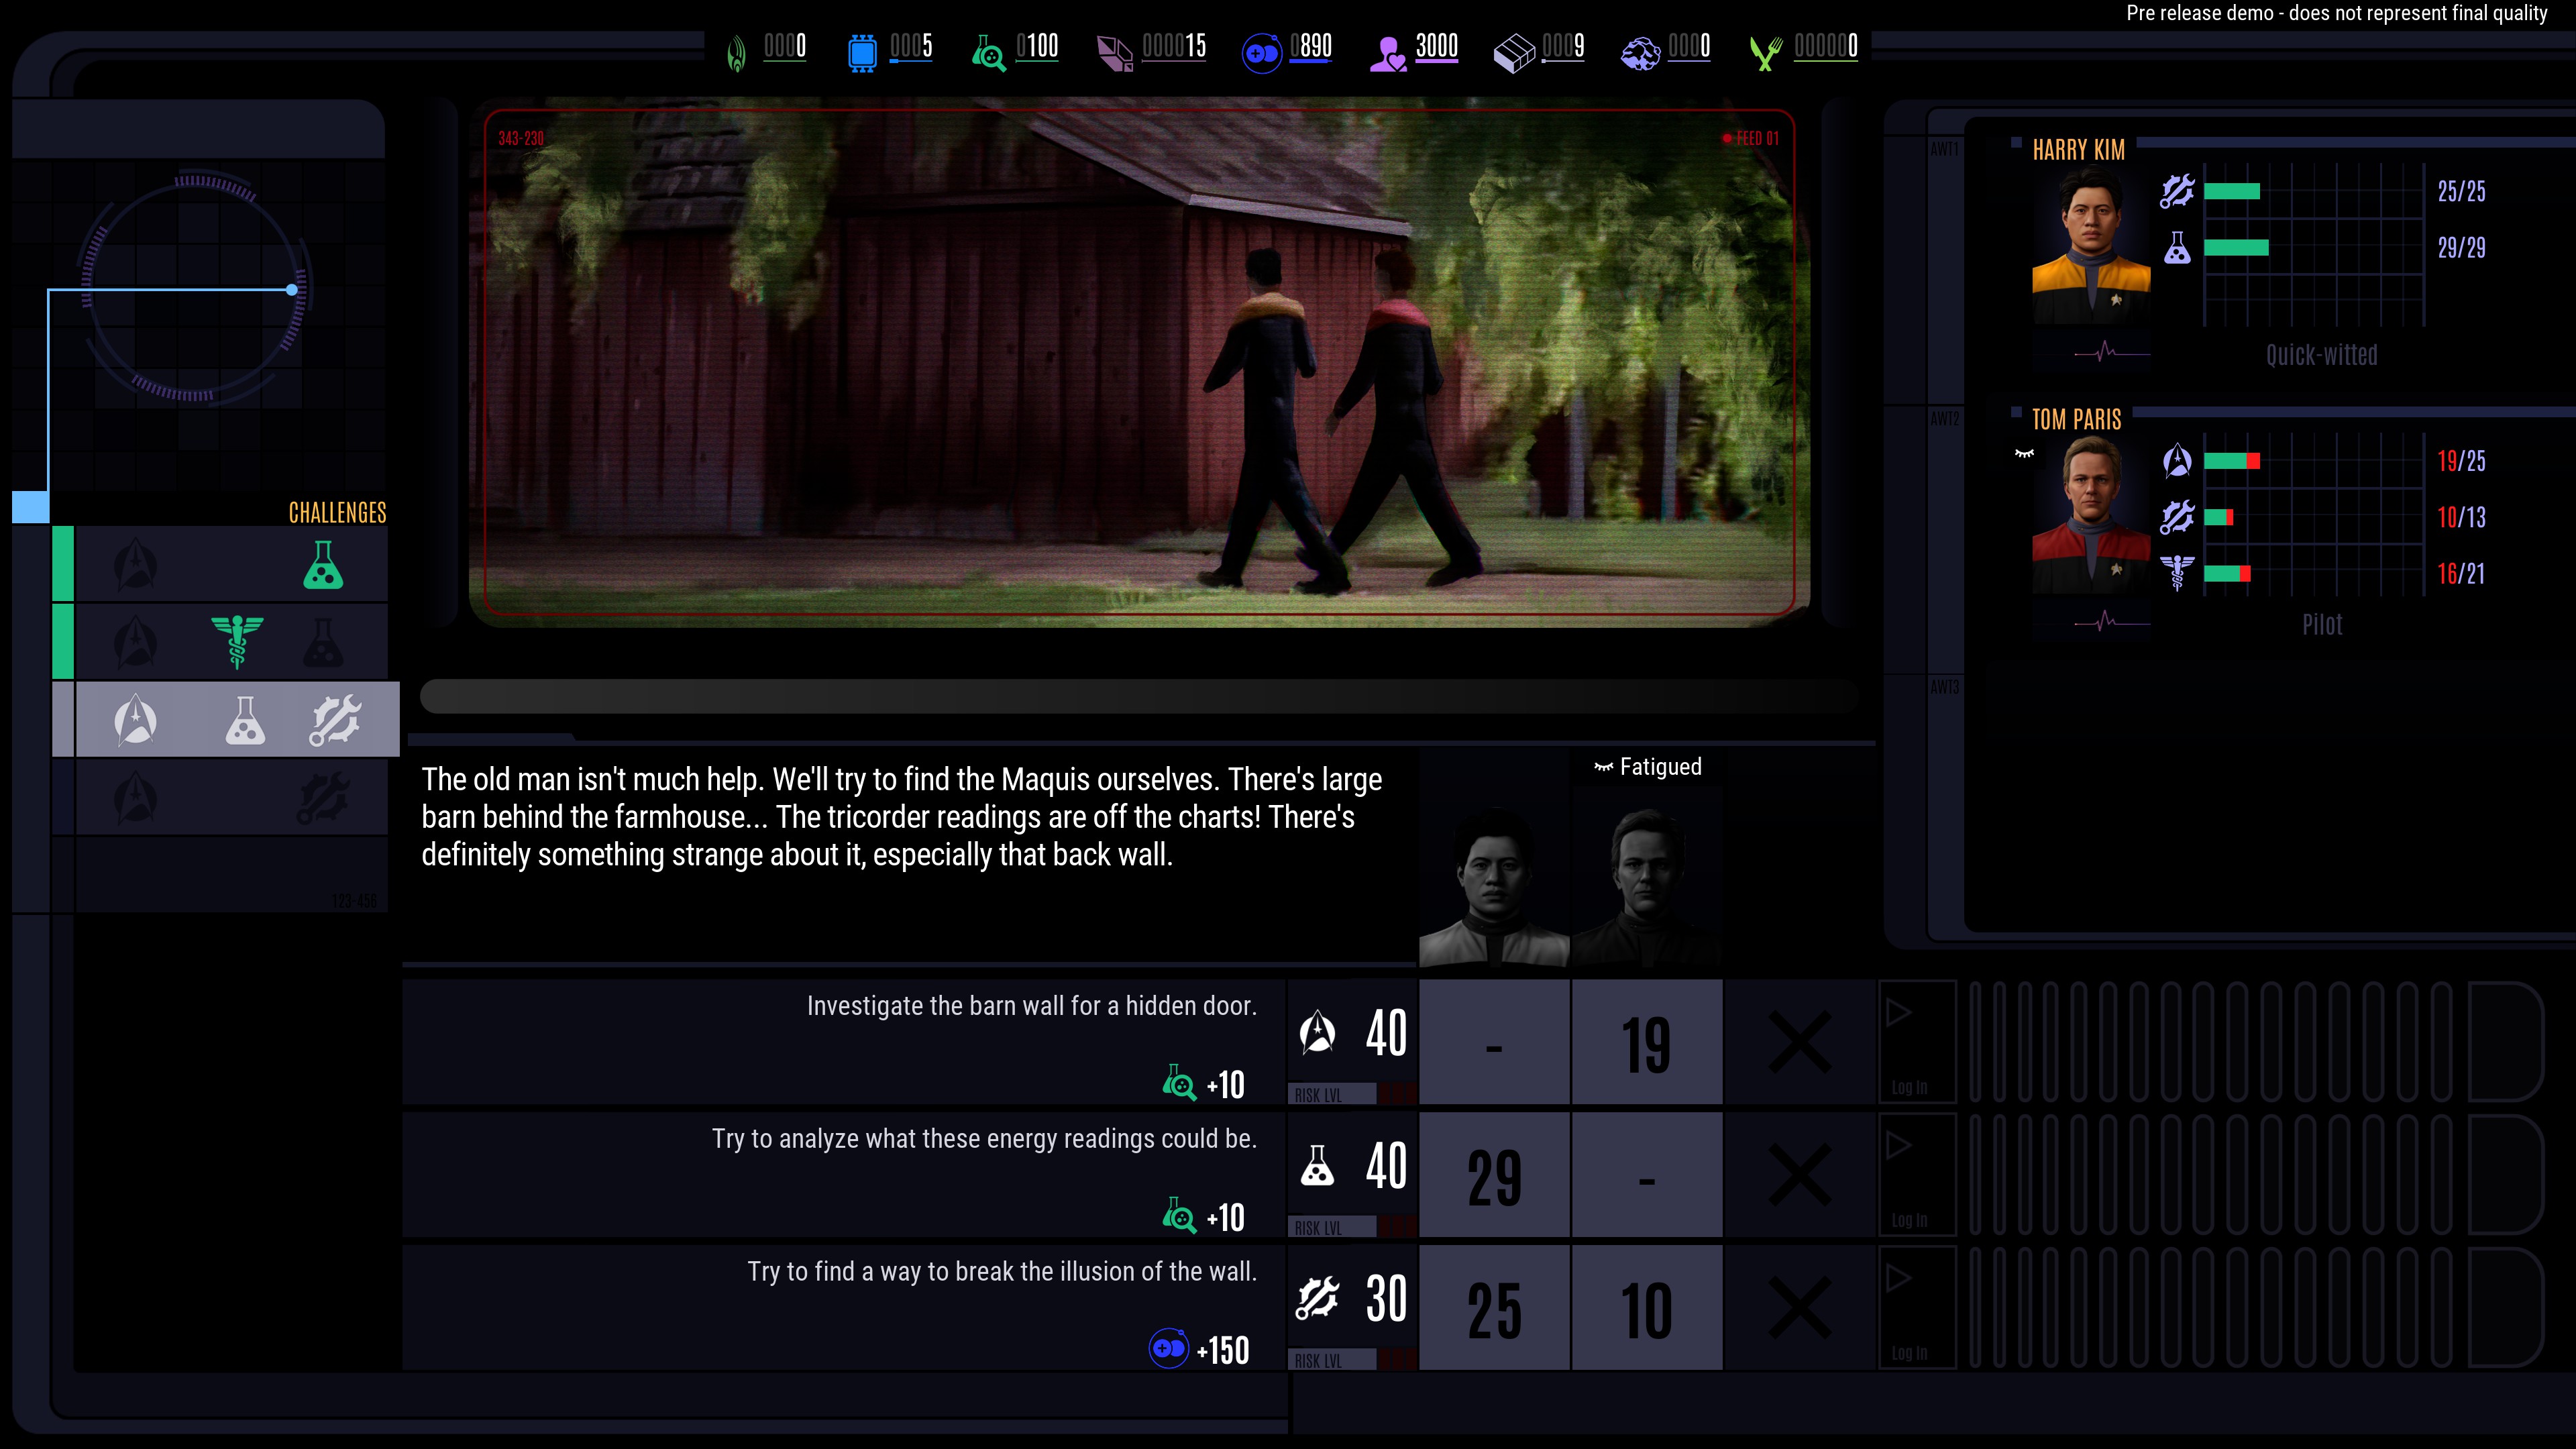This screenshot has height=1449, width=2576.
Task: Click Tom Paris's portrait in crew panel
Action: [2091, 515]
